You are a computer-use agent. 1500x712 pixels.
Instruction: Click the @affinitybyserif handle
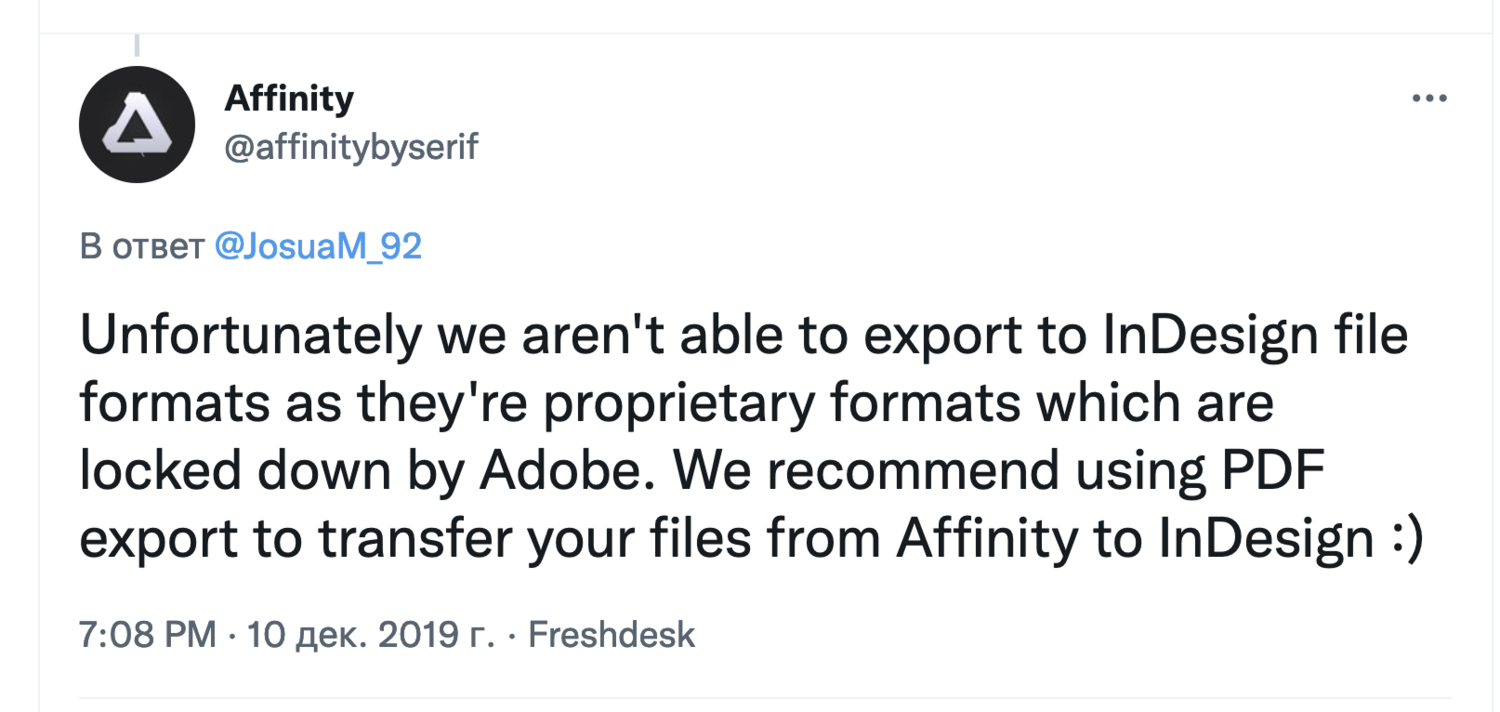click(352, 148)
